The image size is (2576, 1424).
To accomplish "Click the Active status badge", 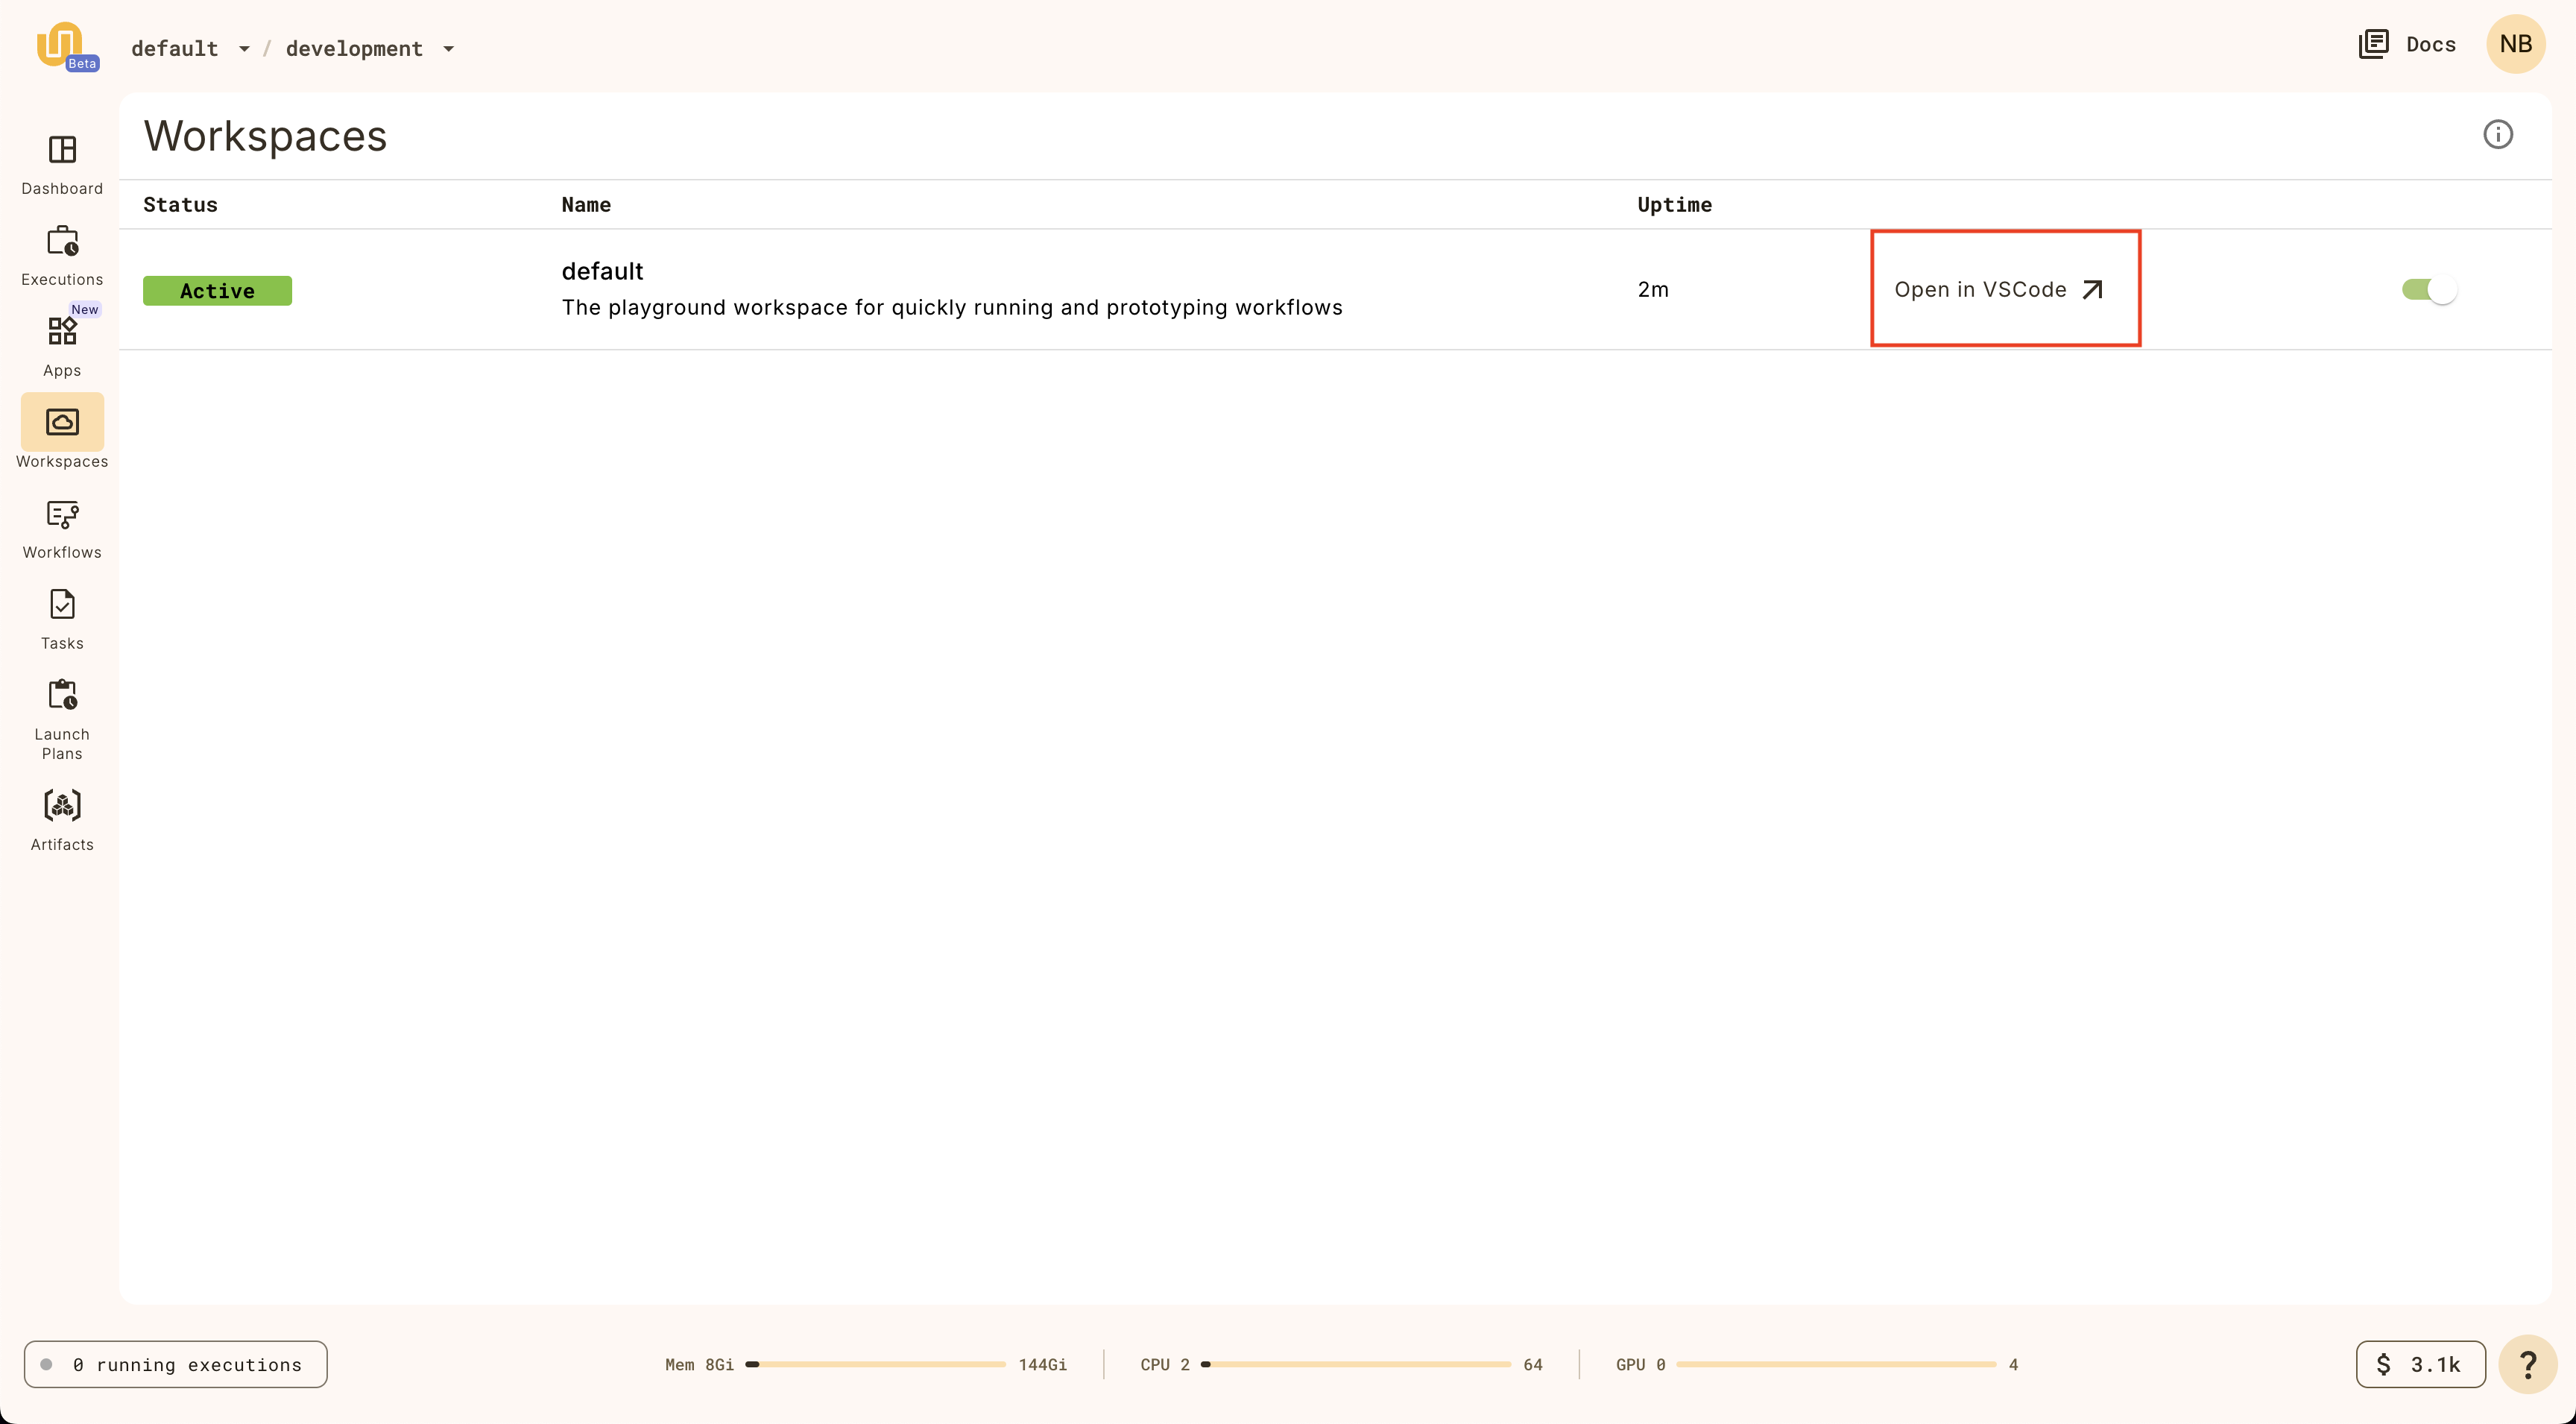I will click(217, 291).
